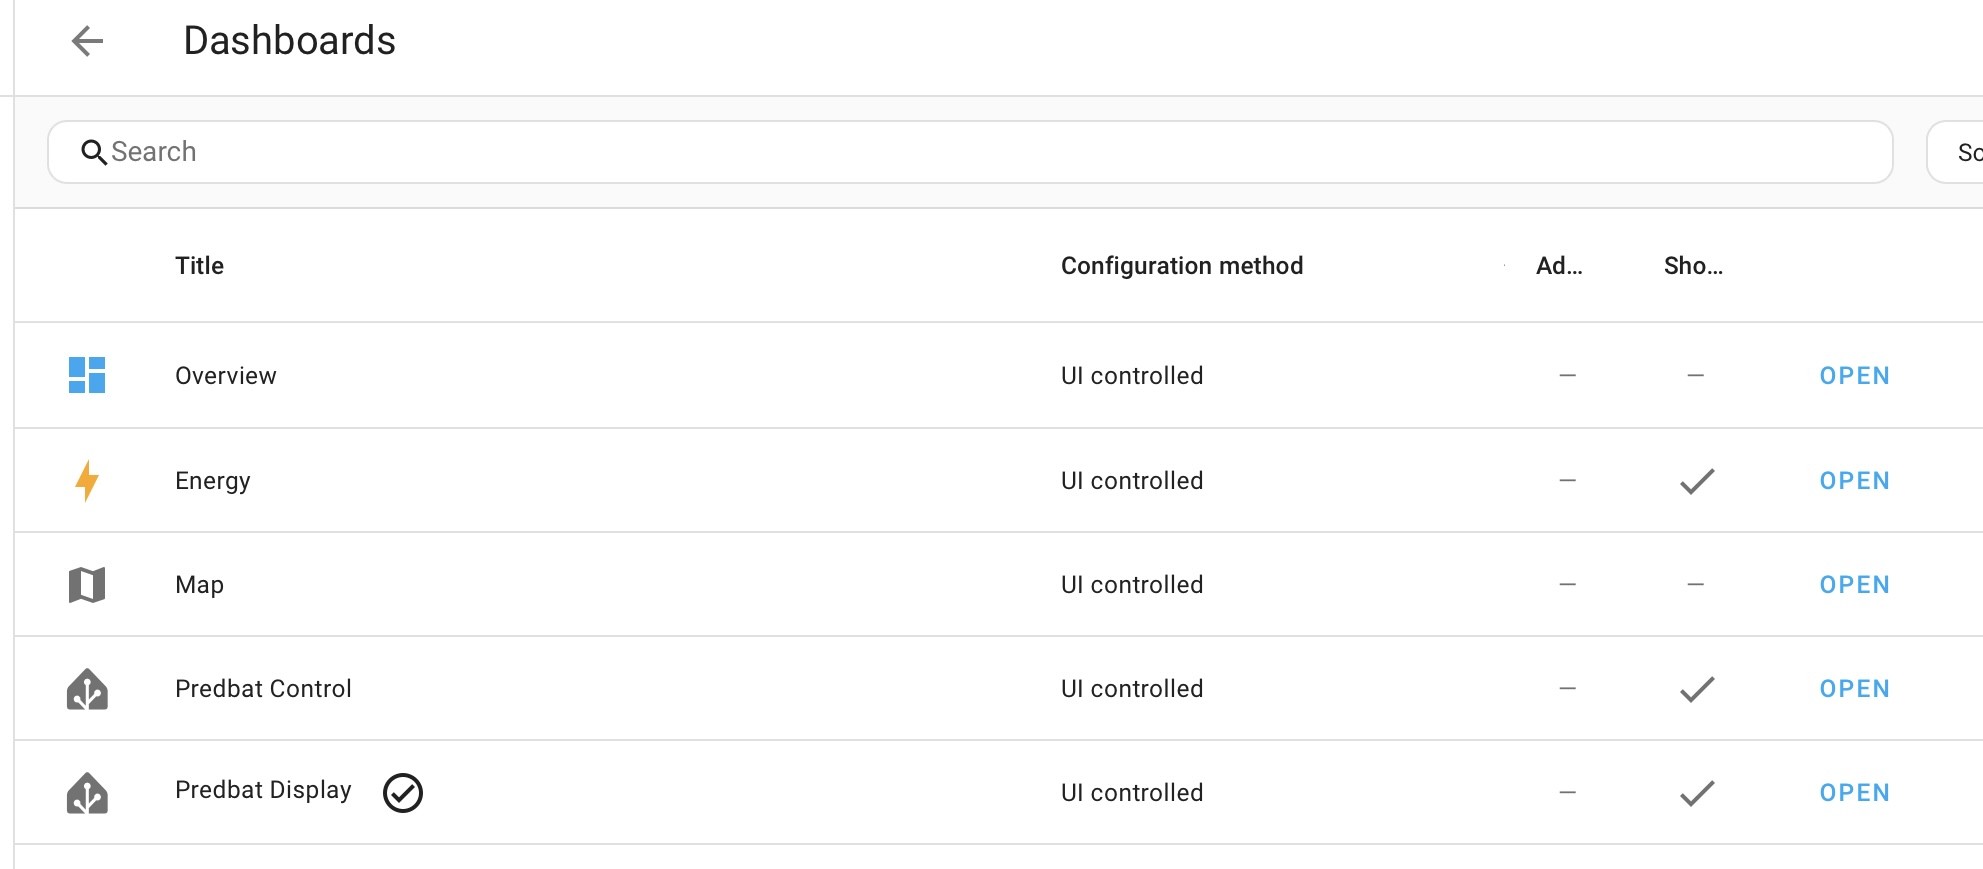
Task: Click the Overview dashboard grid icon
Action: point(87,375)
